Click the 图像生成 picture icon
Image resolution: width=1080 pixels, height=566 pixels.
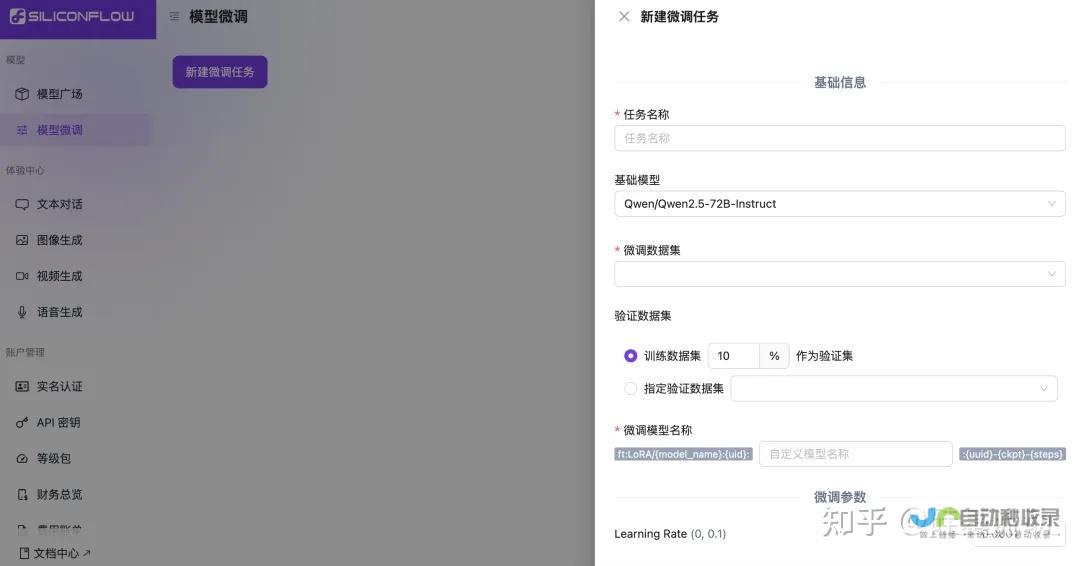point(22,240)
